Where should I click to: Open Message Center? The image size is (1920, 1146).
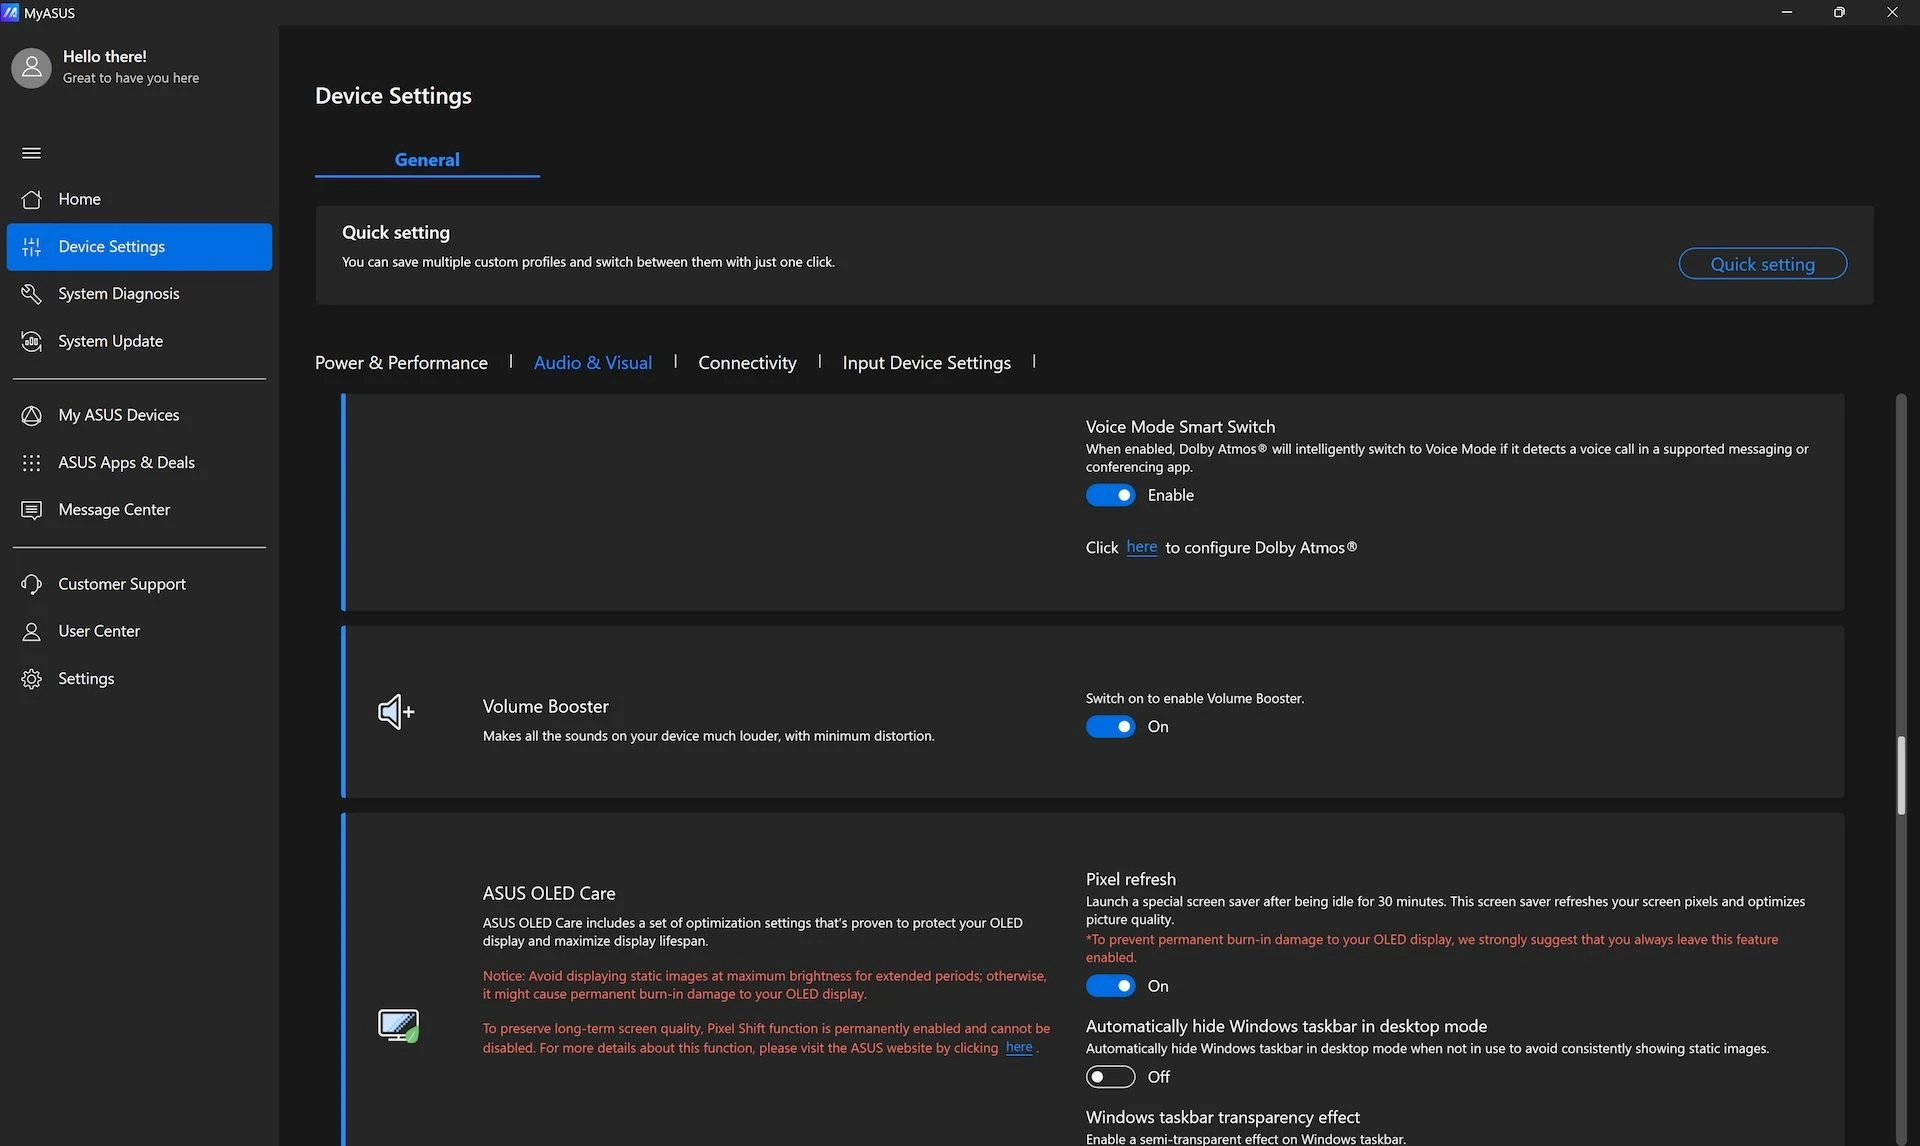[x=139, y=510]
